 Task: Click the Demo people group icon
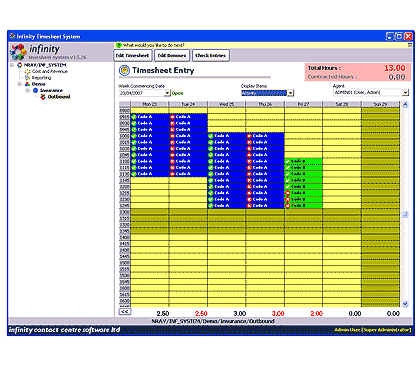coord(27,84)
